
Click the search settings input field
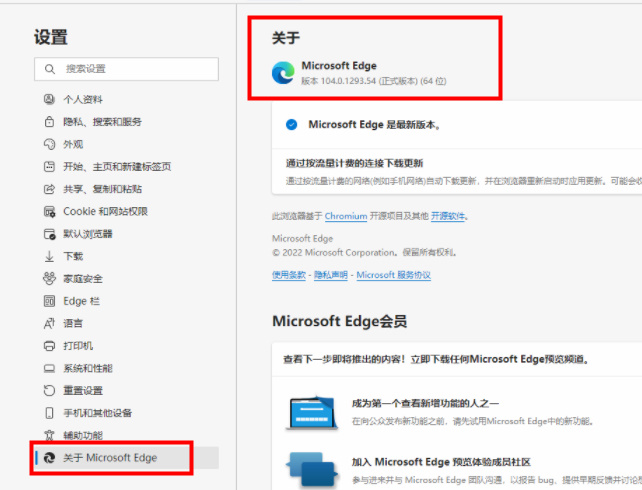pyautogui.click(x=126, y=69)
